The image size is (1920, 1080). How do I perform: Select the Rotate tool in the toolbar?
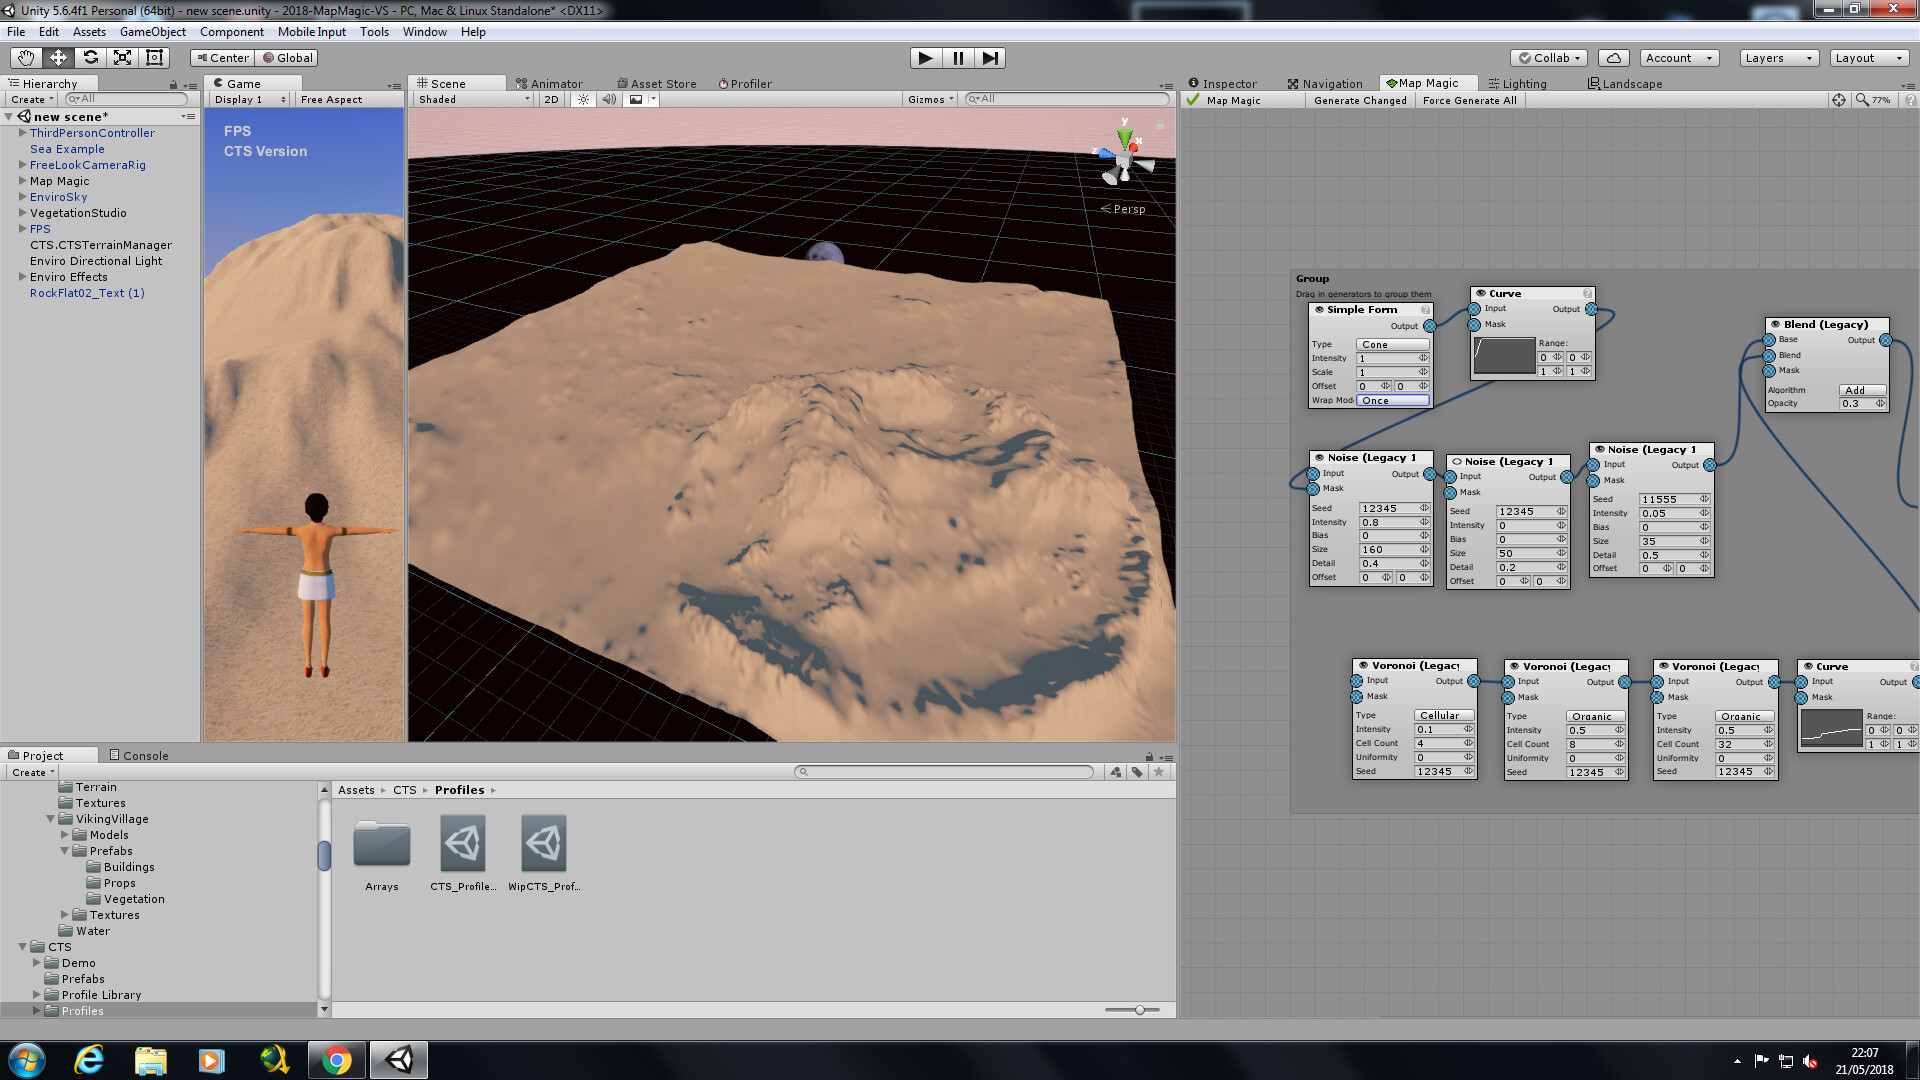point(90,57)
